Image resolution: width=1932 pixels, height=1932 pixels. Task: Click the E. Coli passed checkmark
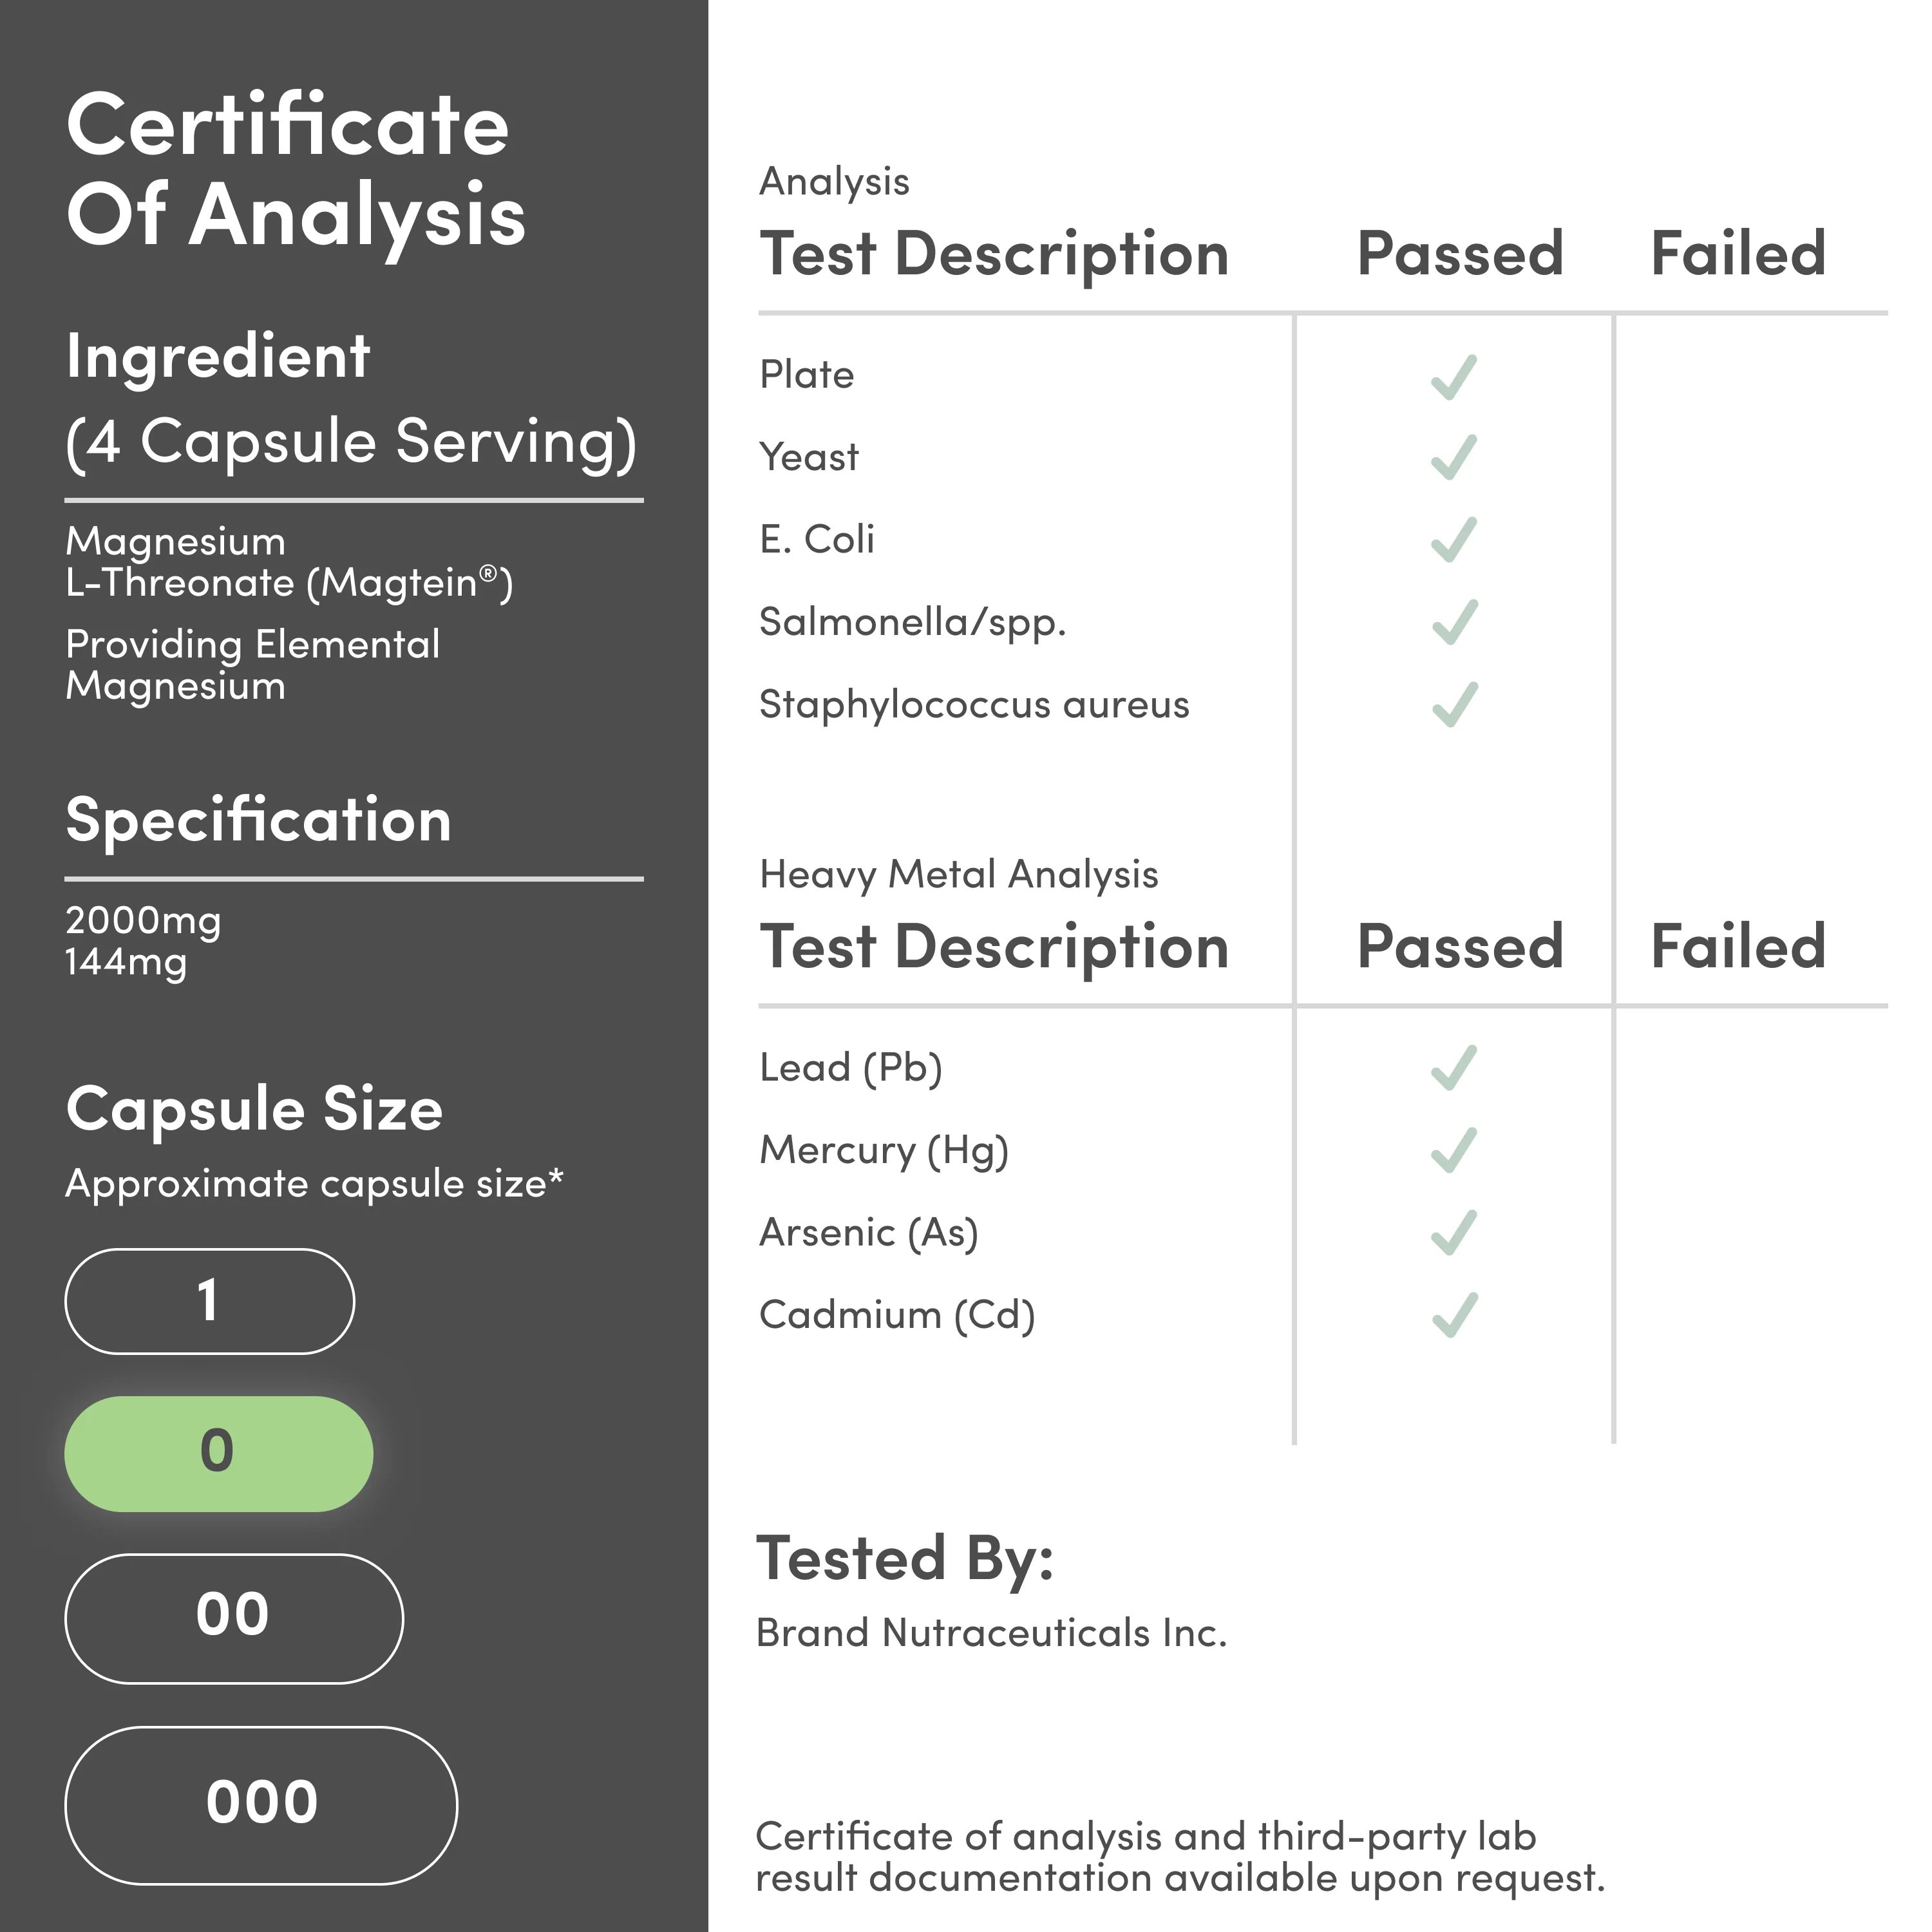point(1453,540)
